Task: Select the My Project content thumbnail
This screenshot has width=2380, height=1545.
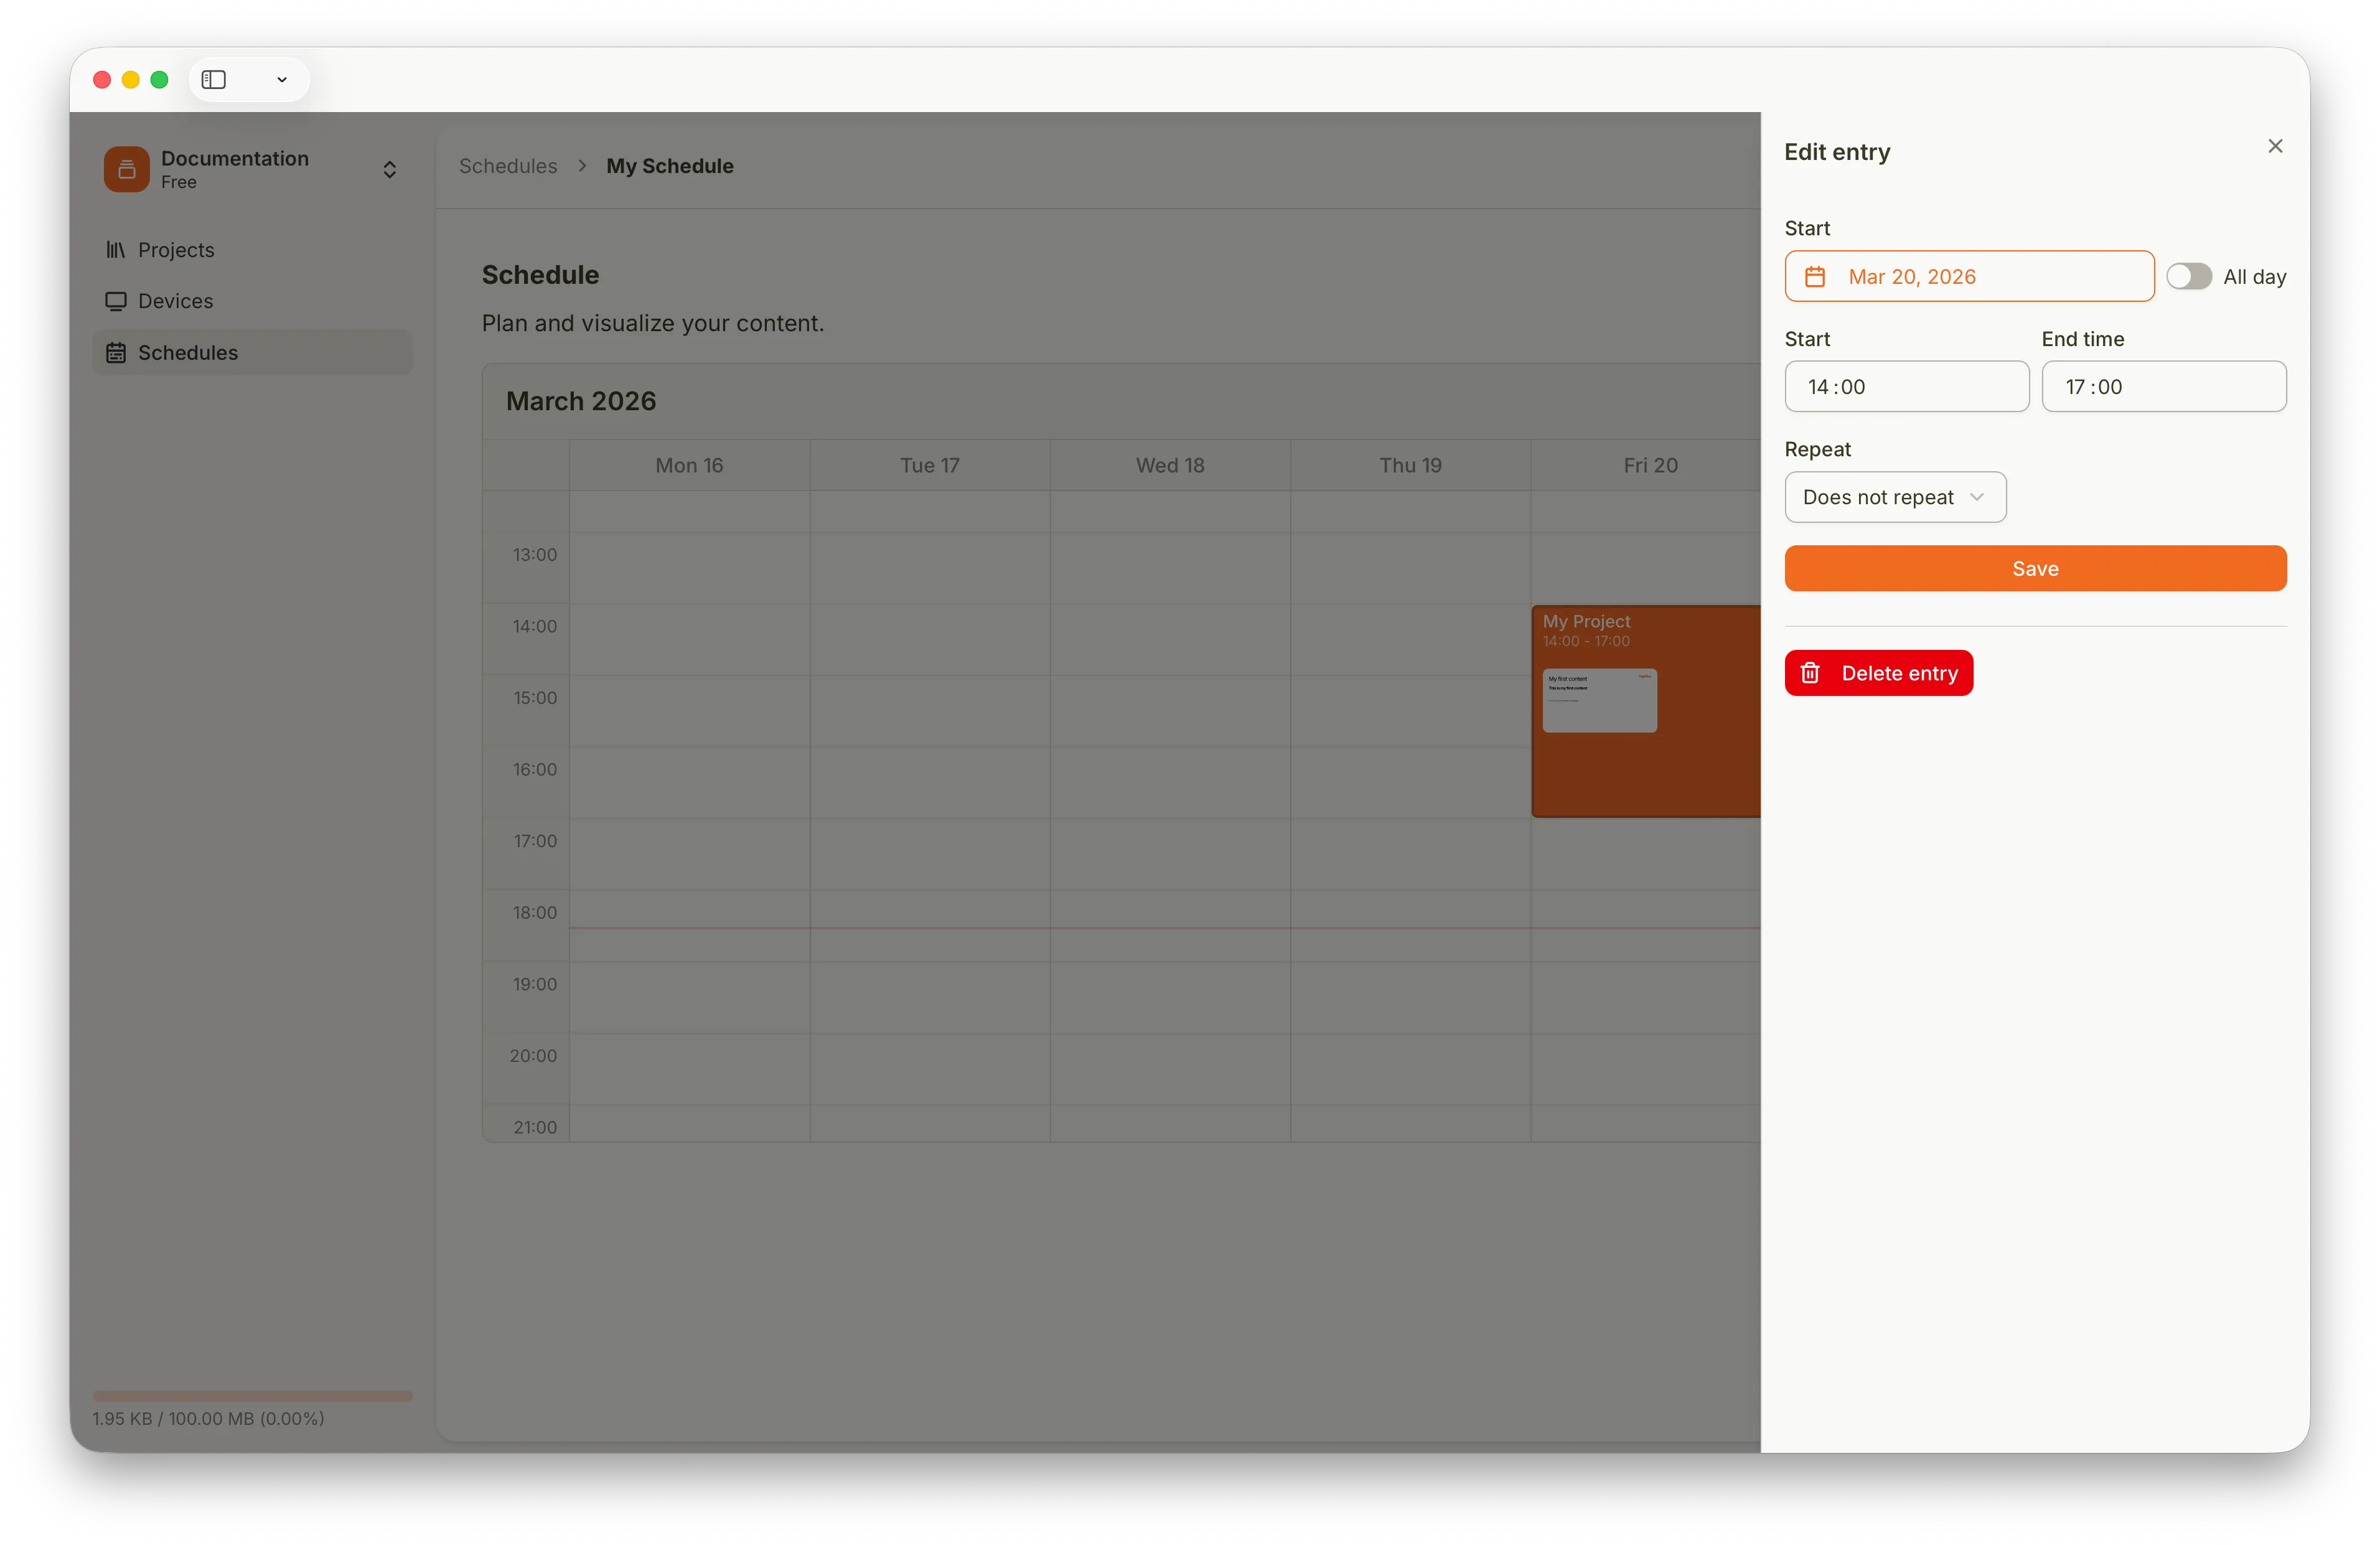Action: 1599,700
